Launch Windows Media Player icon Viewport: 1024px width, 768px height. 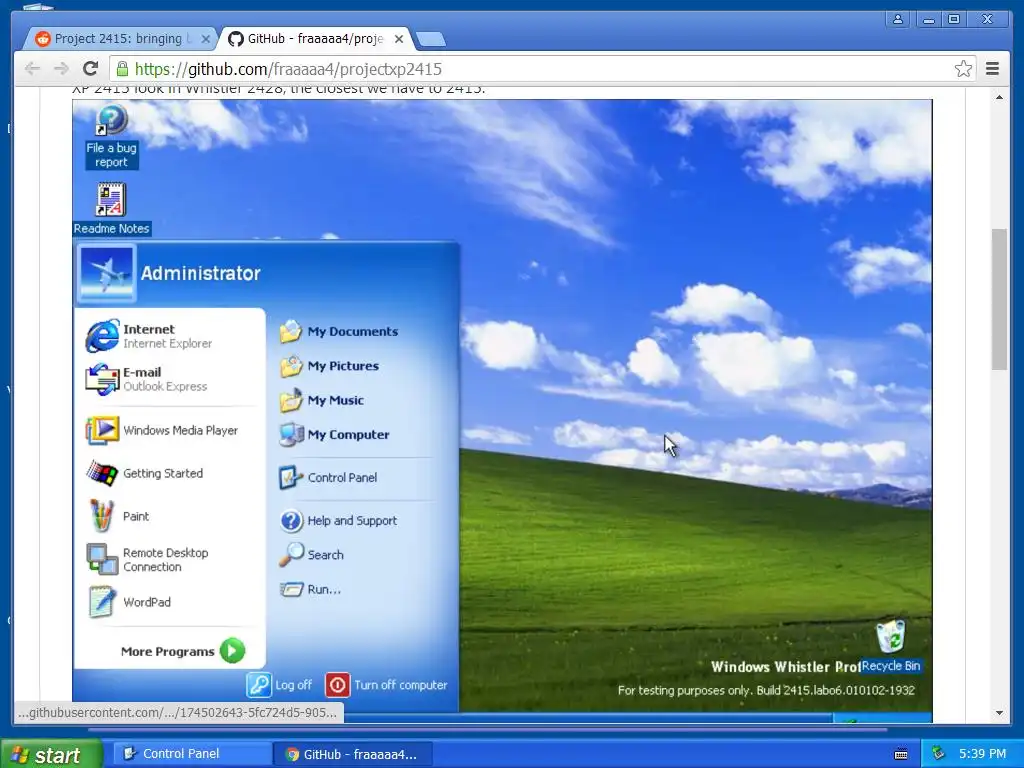(x=103, y=430)
